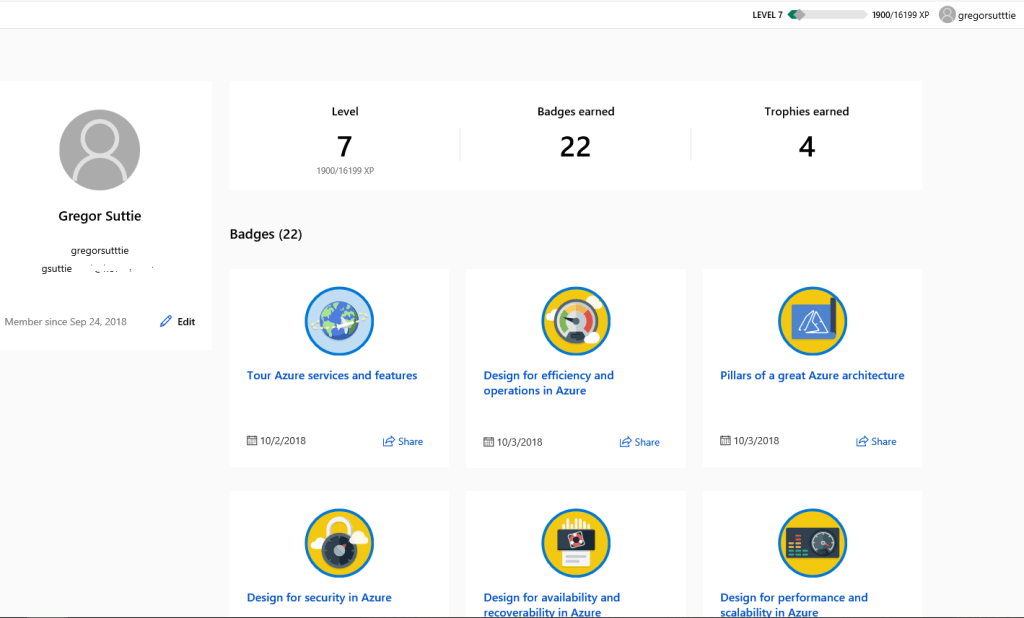The image size is (1024, 618).
Task: Open the availability and recoverability badge icon
Action: pyautogui.click(x=575, y=543)
